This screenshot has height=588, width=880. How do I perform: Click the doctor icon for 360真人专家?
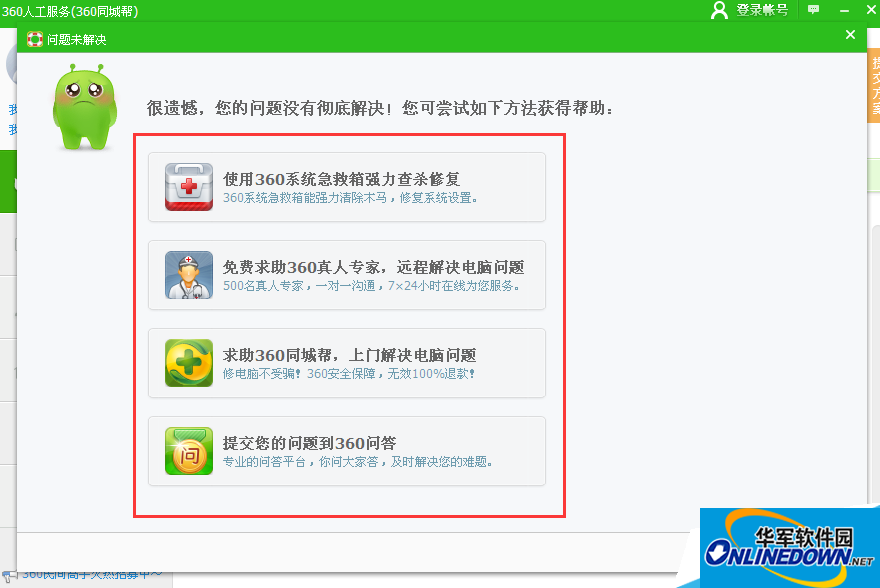point(188,273)
